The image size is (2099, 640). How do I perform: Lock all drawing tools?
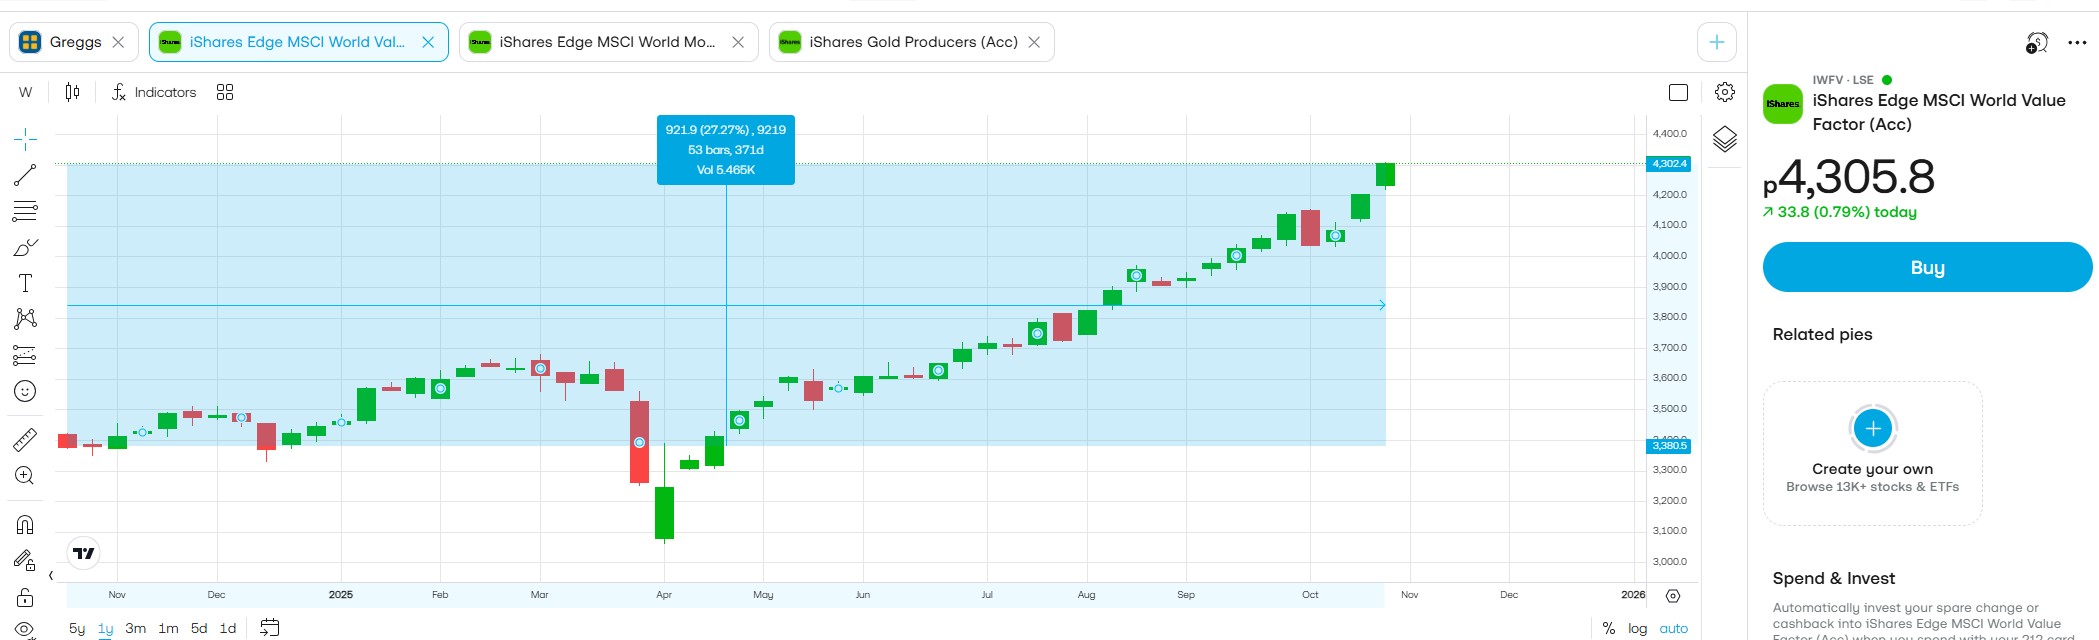coord(25,597)
